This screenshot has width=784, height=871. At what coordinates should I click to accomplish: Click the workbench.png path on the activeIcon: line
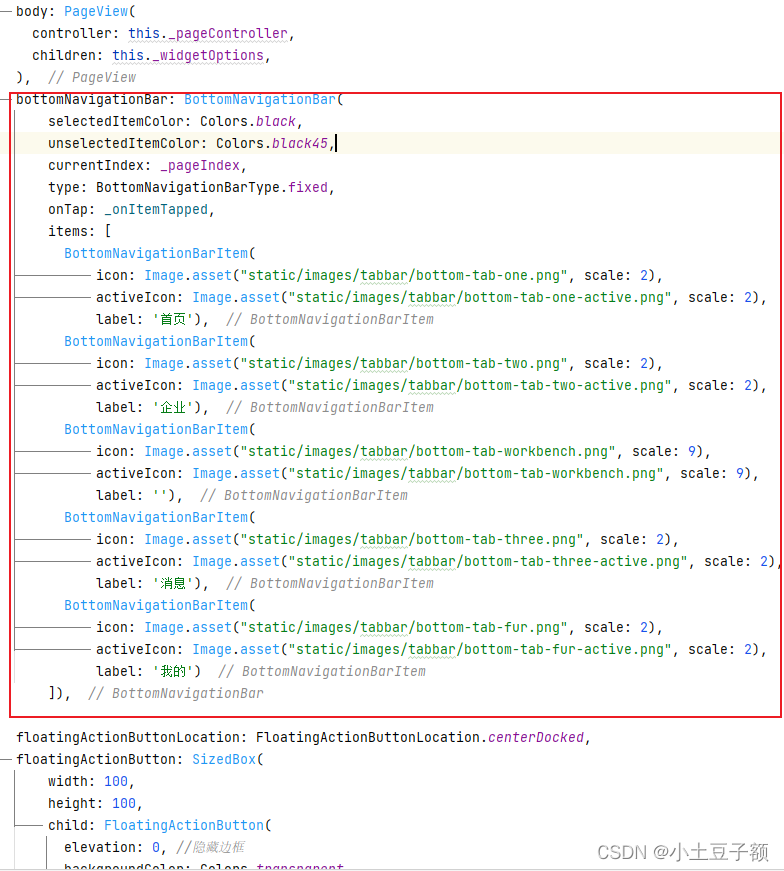point(476,473)
